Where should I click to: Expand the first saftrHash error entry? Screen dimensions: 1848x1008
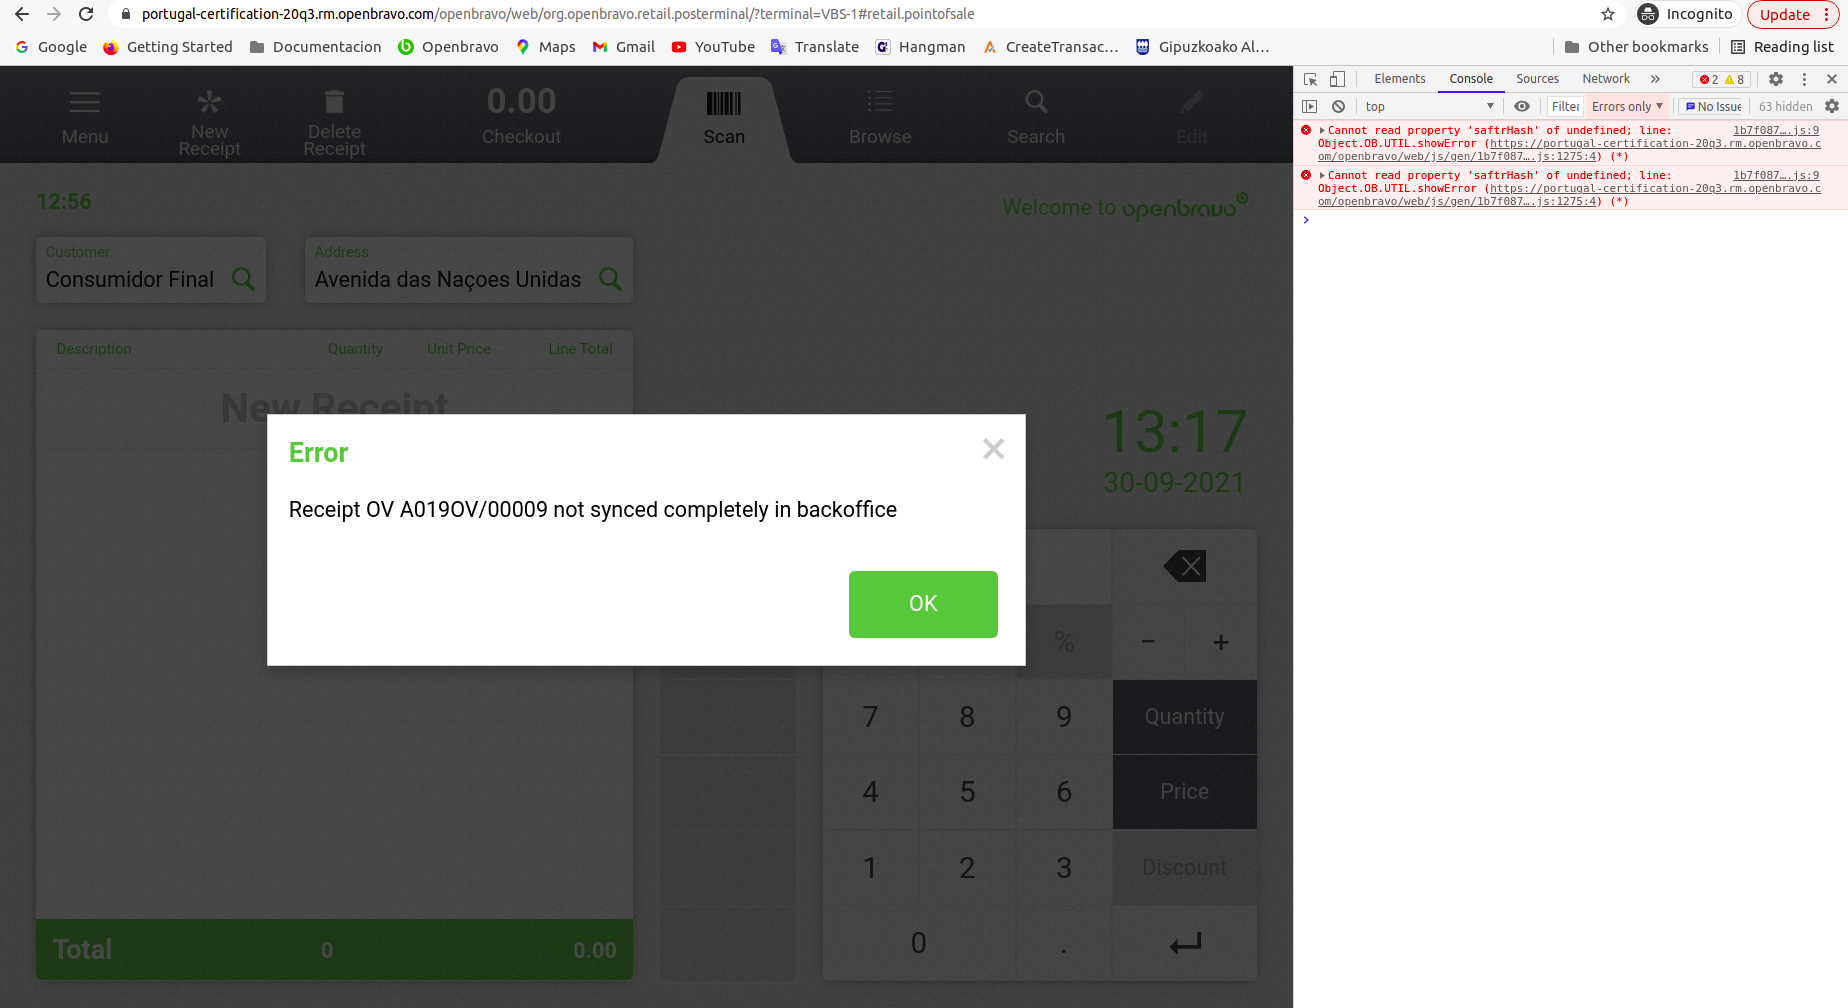click(1322, 130)
